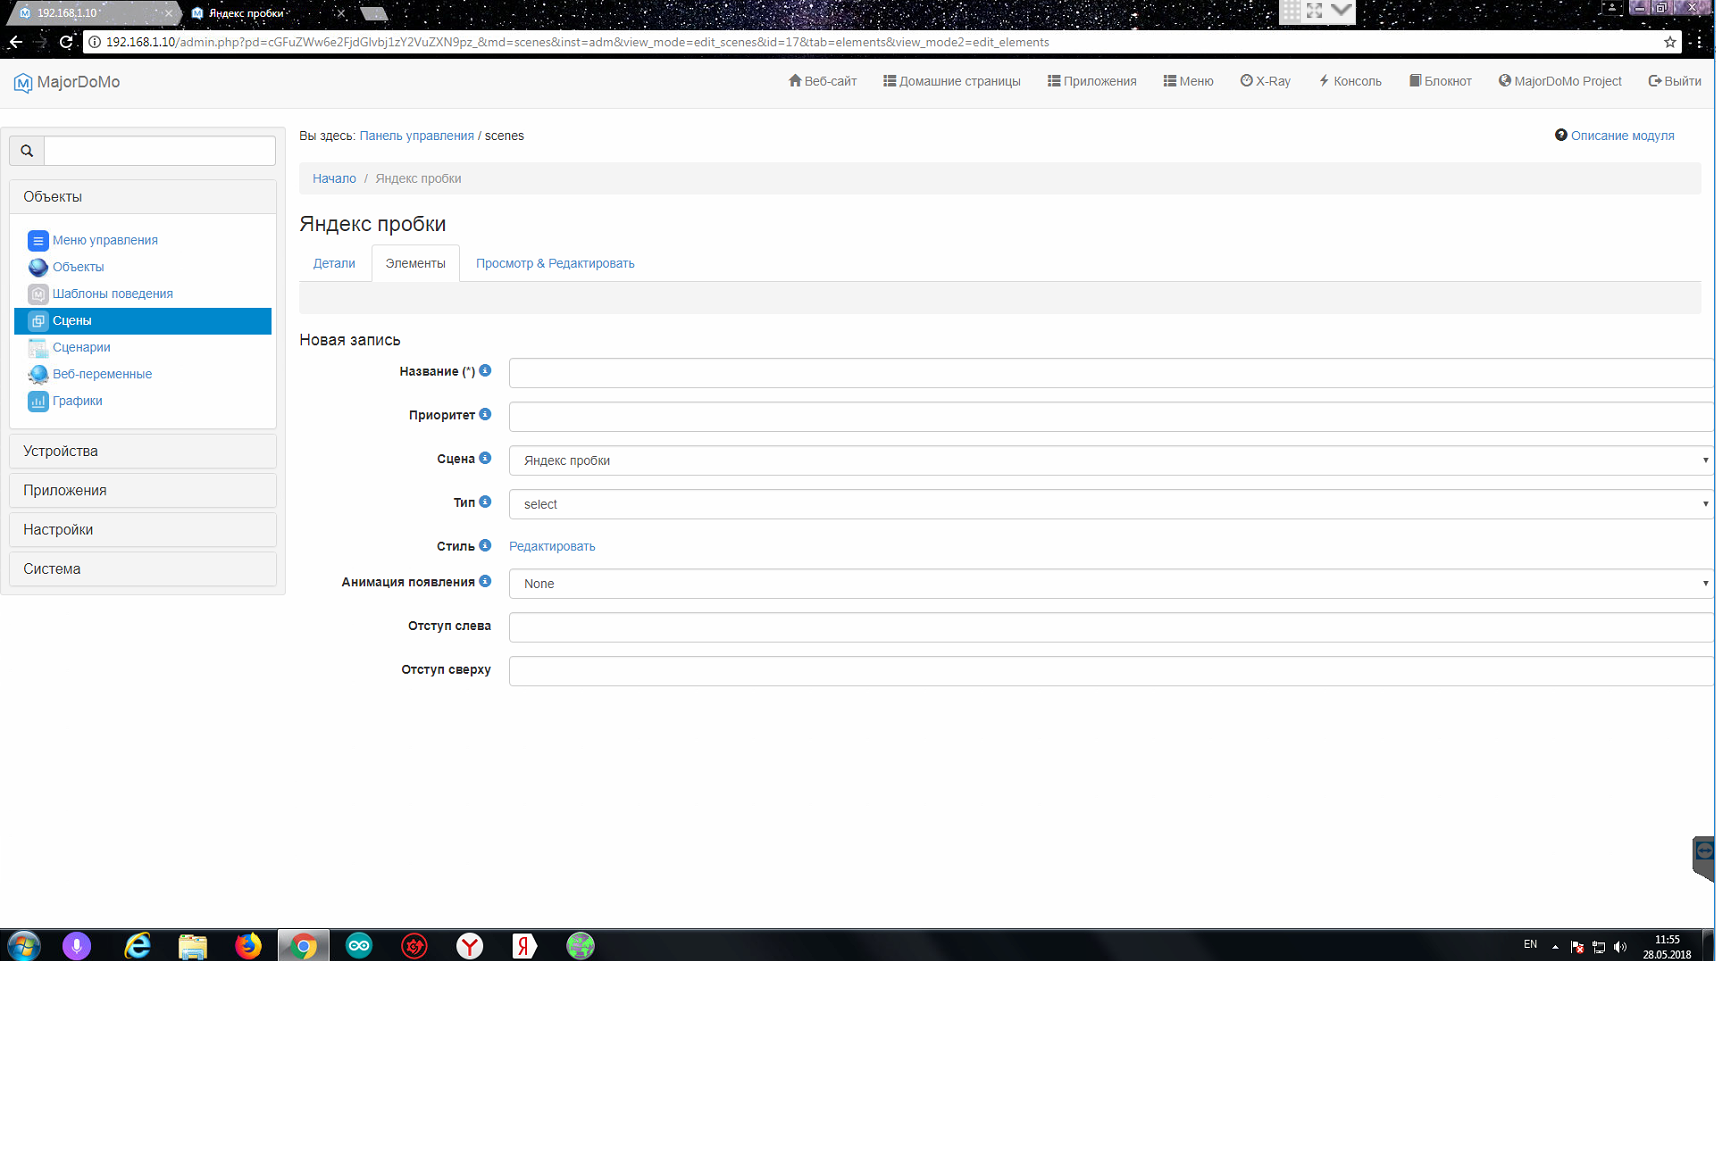Click the info icon beside Сцена
Image resolution: width=1716 pixels, height=1161 pixels.
[485, 459]
